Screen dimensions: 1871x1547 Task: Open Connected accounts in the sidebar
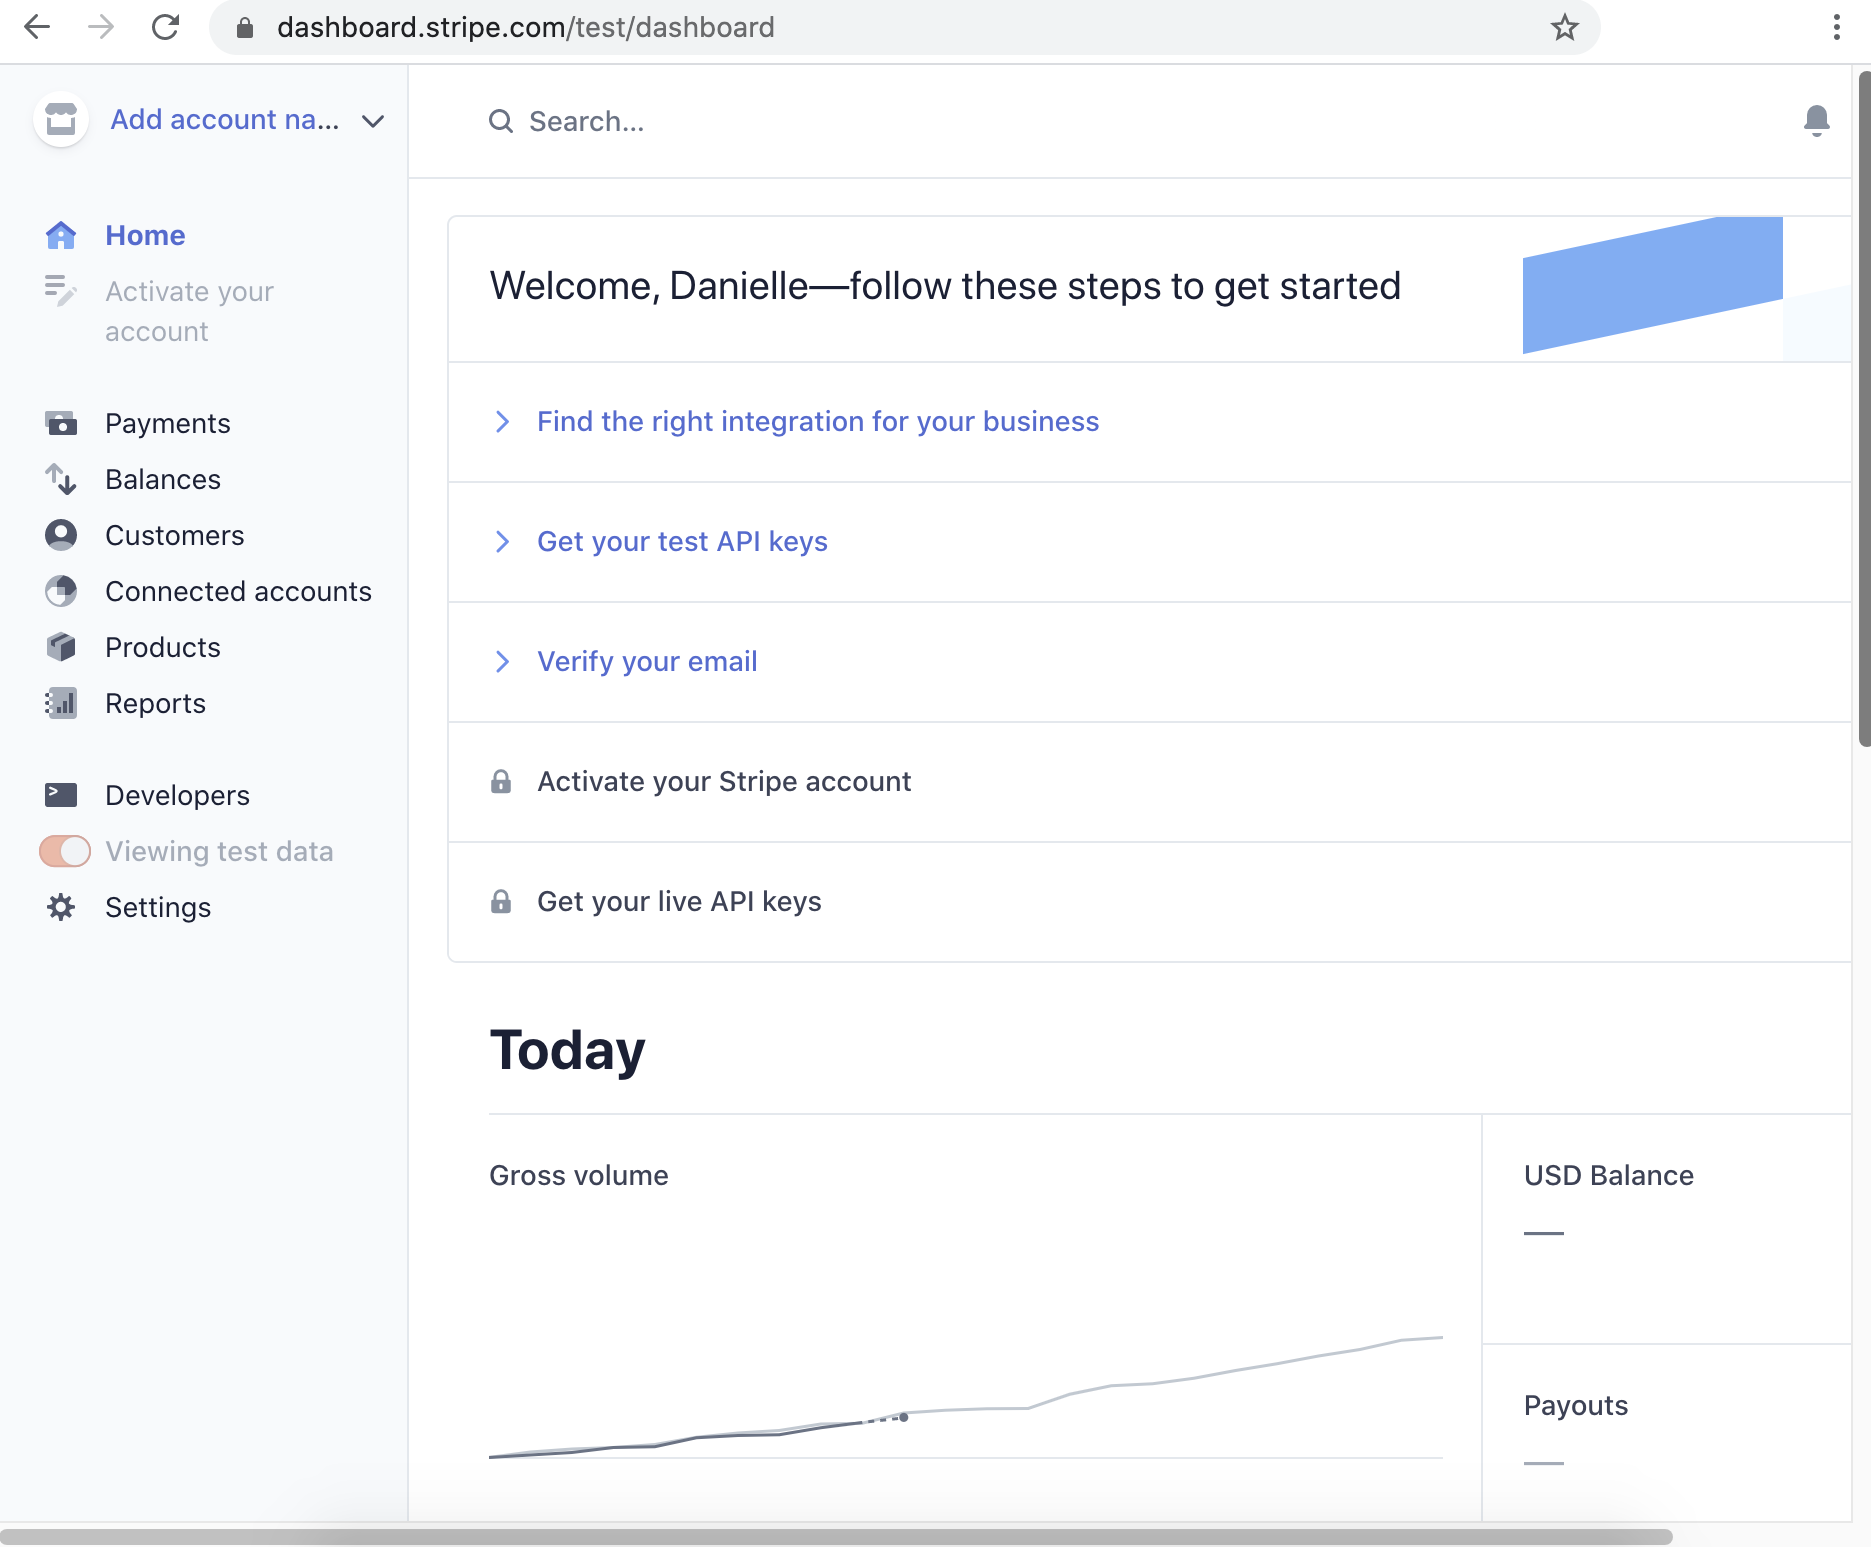239,591
